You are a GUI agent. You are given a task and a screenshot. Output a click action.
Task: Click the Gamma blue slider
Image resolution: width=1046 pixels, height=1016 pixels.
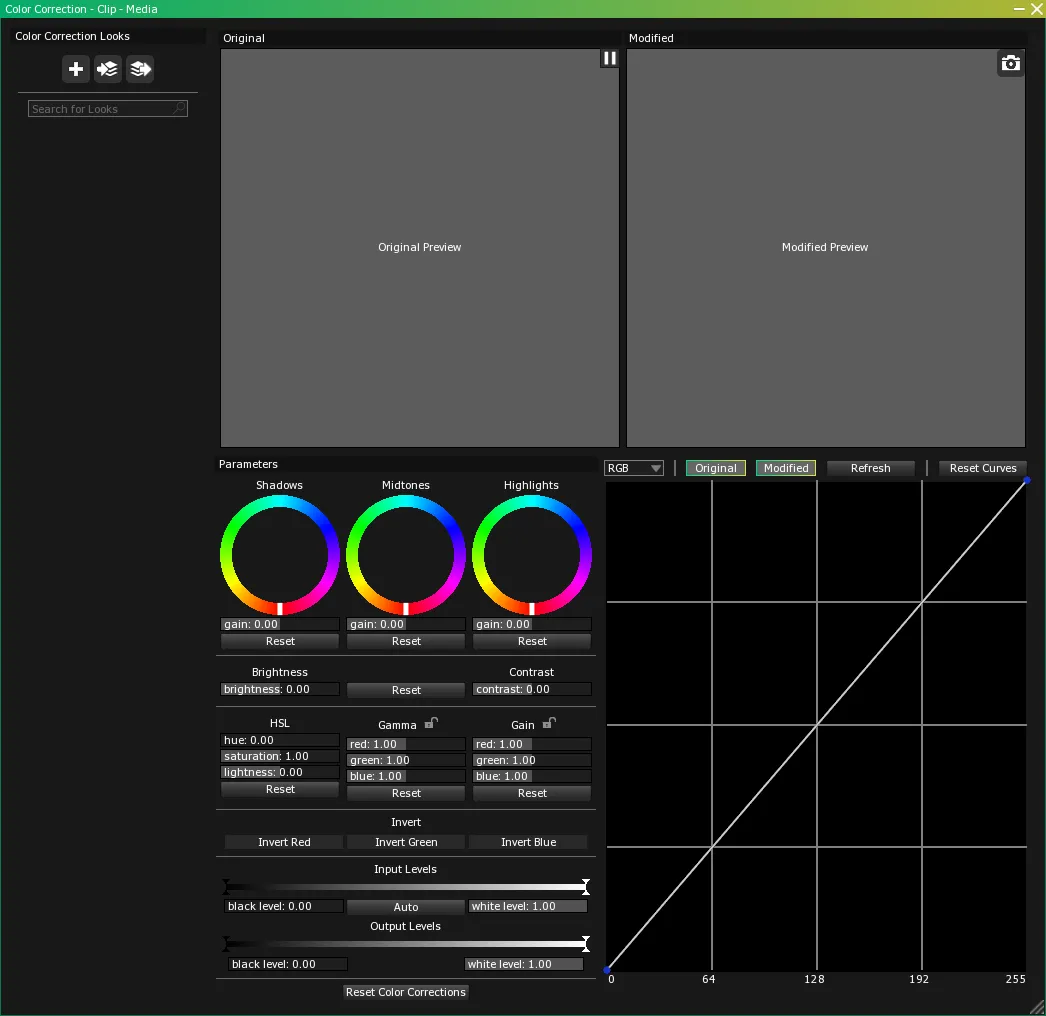406,776
